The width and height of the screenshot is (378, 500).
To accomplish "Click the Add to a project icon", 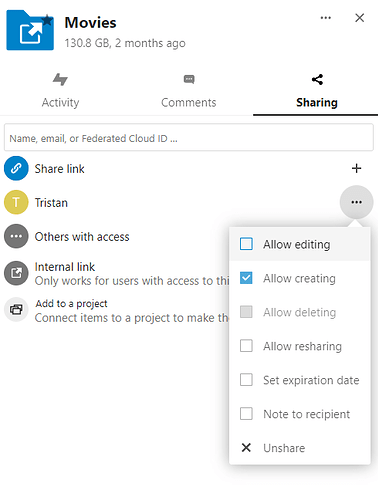I will pyautogui.click(x=16, y=310).
